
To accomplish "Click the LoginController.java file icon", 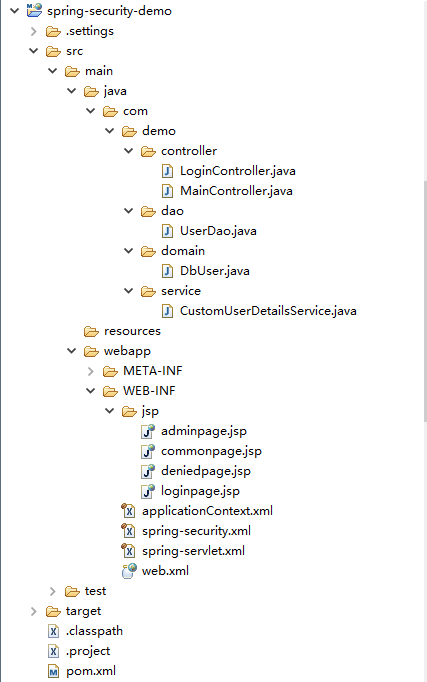I will tap(167, 171).
